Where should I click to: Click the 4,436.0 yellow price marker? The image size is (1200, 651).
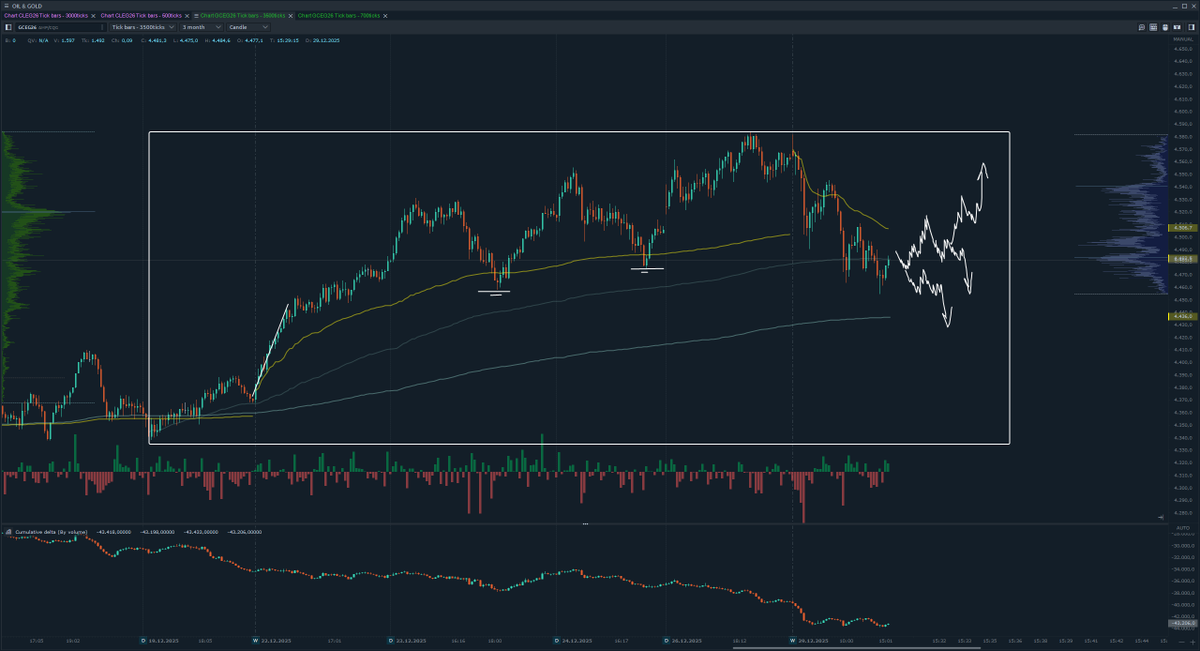[x=1183, y=316]
